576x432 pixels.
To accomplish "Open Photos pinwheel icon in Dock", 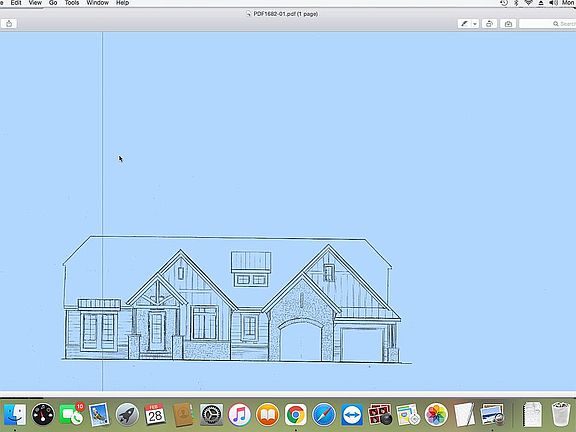I will (436, 414).
